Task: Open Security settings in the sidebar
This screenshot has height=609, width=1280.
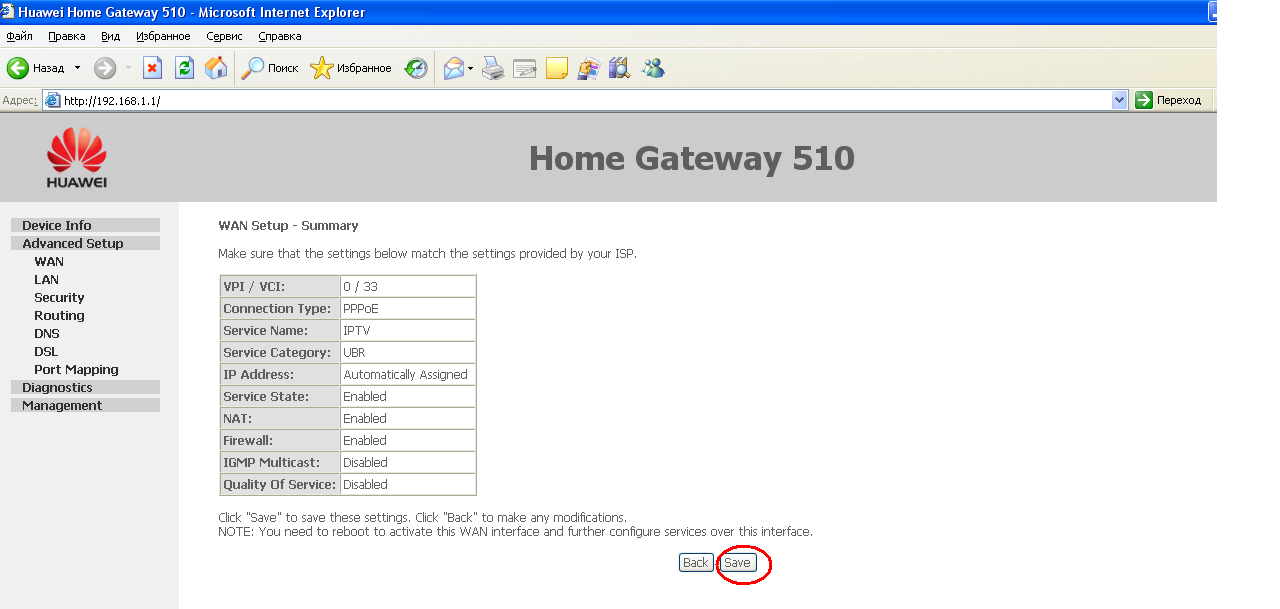Action: [x=59, y=298]
